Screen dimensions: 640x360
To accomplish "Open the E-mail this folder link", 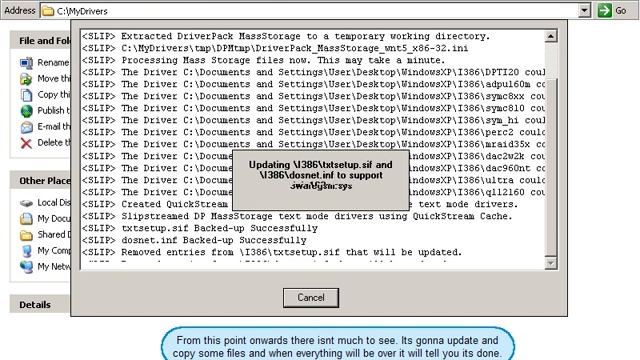I will 54,127.
